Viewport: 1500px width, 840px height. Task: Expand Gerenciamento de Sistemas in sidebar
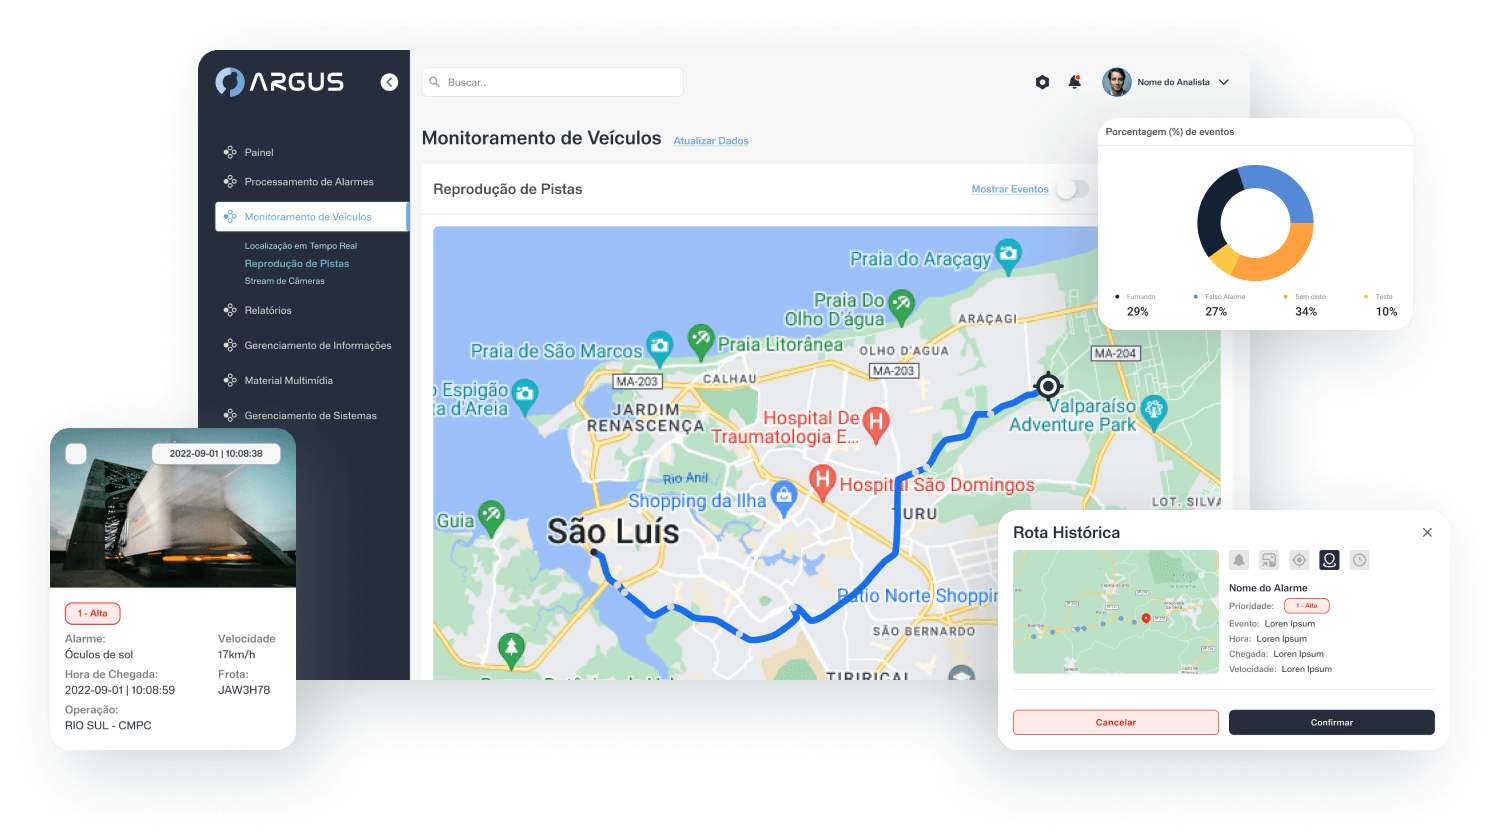point(310,415)
